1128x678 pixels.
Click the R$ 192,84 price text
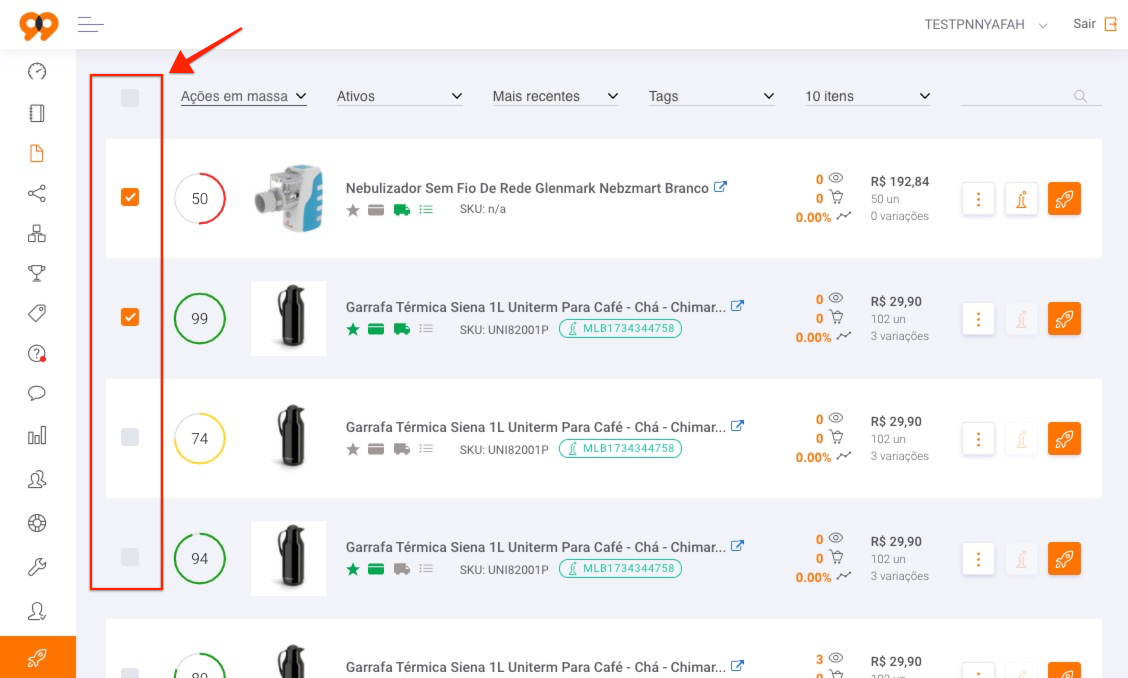899,181
